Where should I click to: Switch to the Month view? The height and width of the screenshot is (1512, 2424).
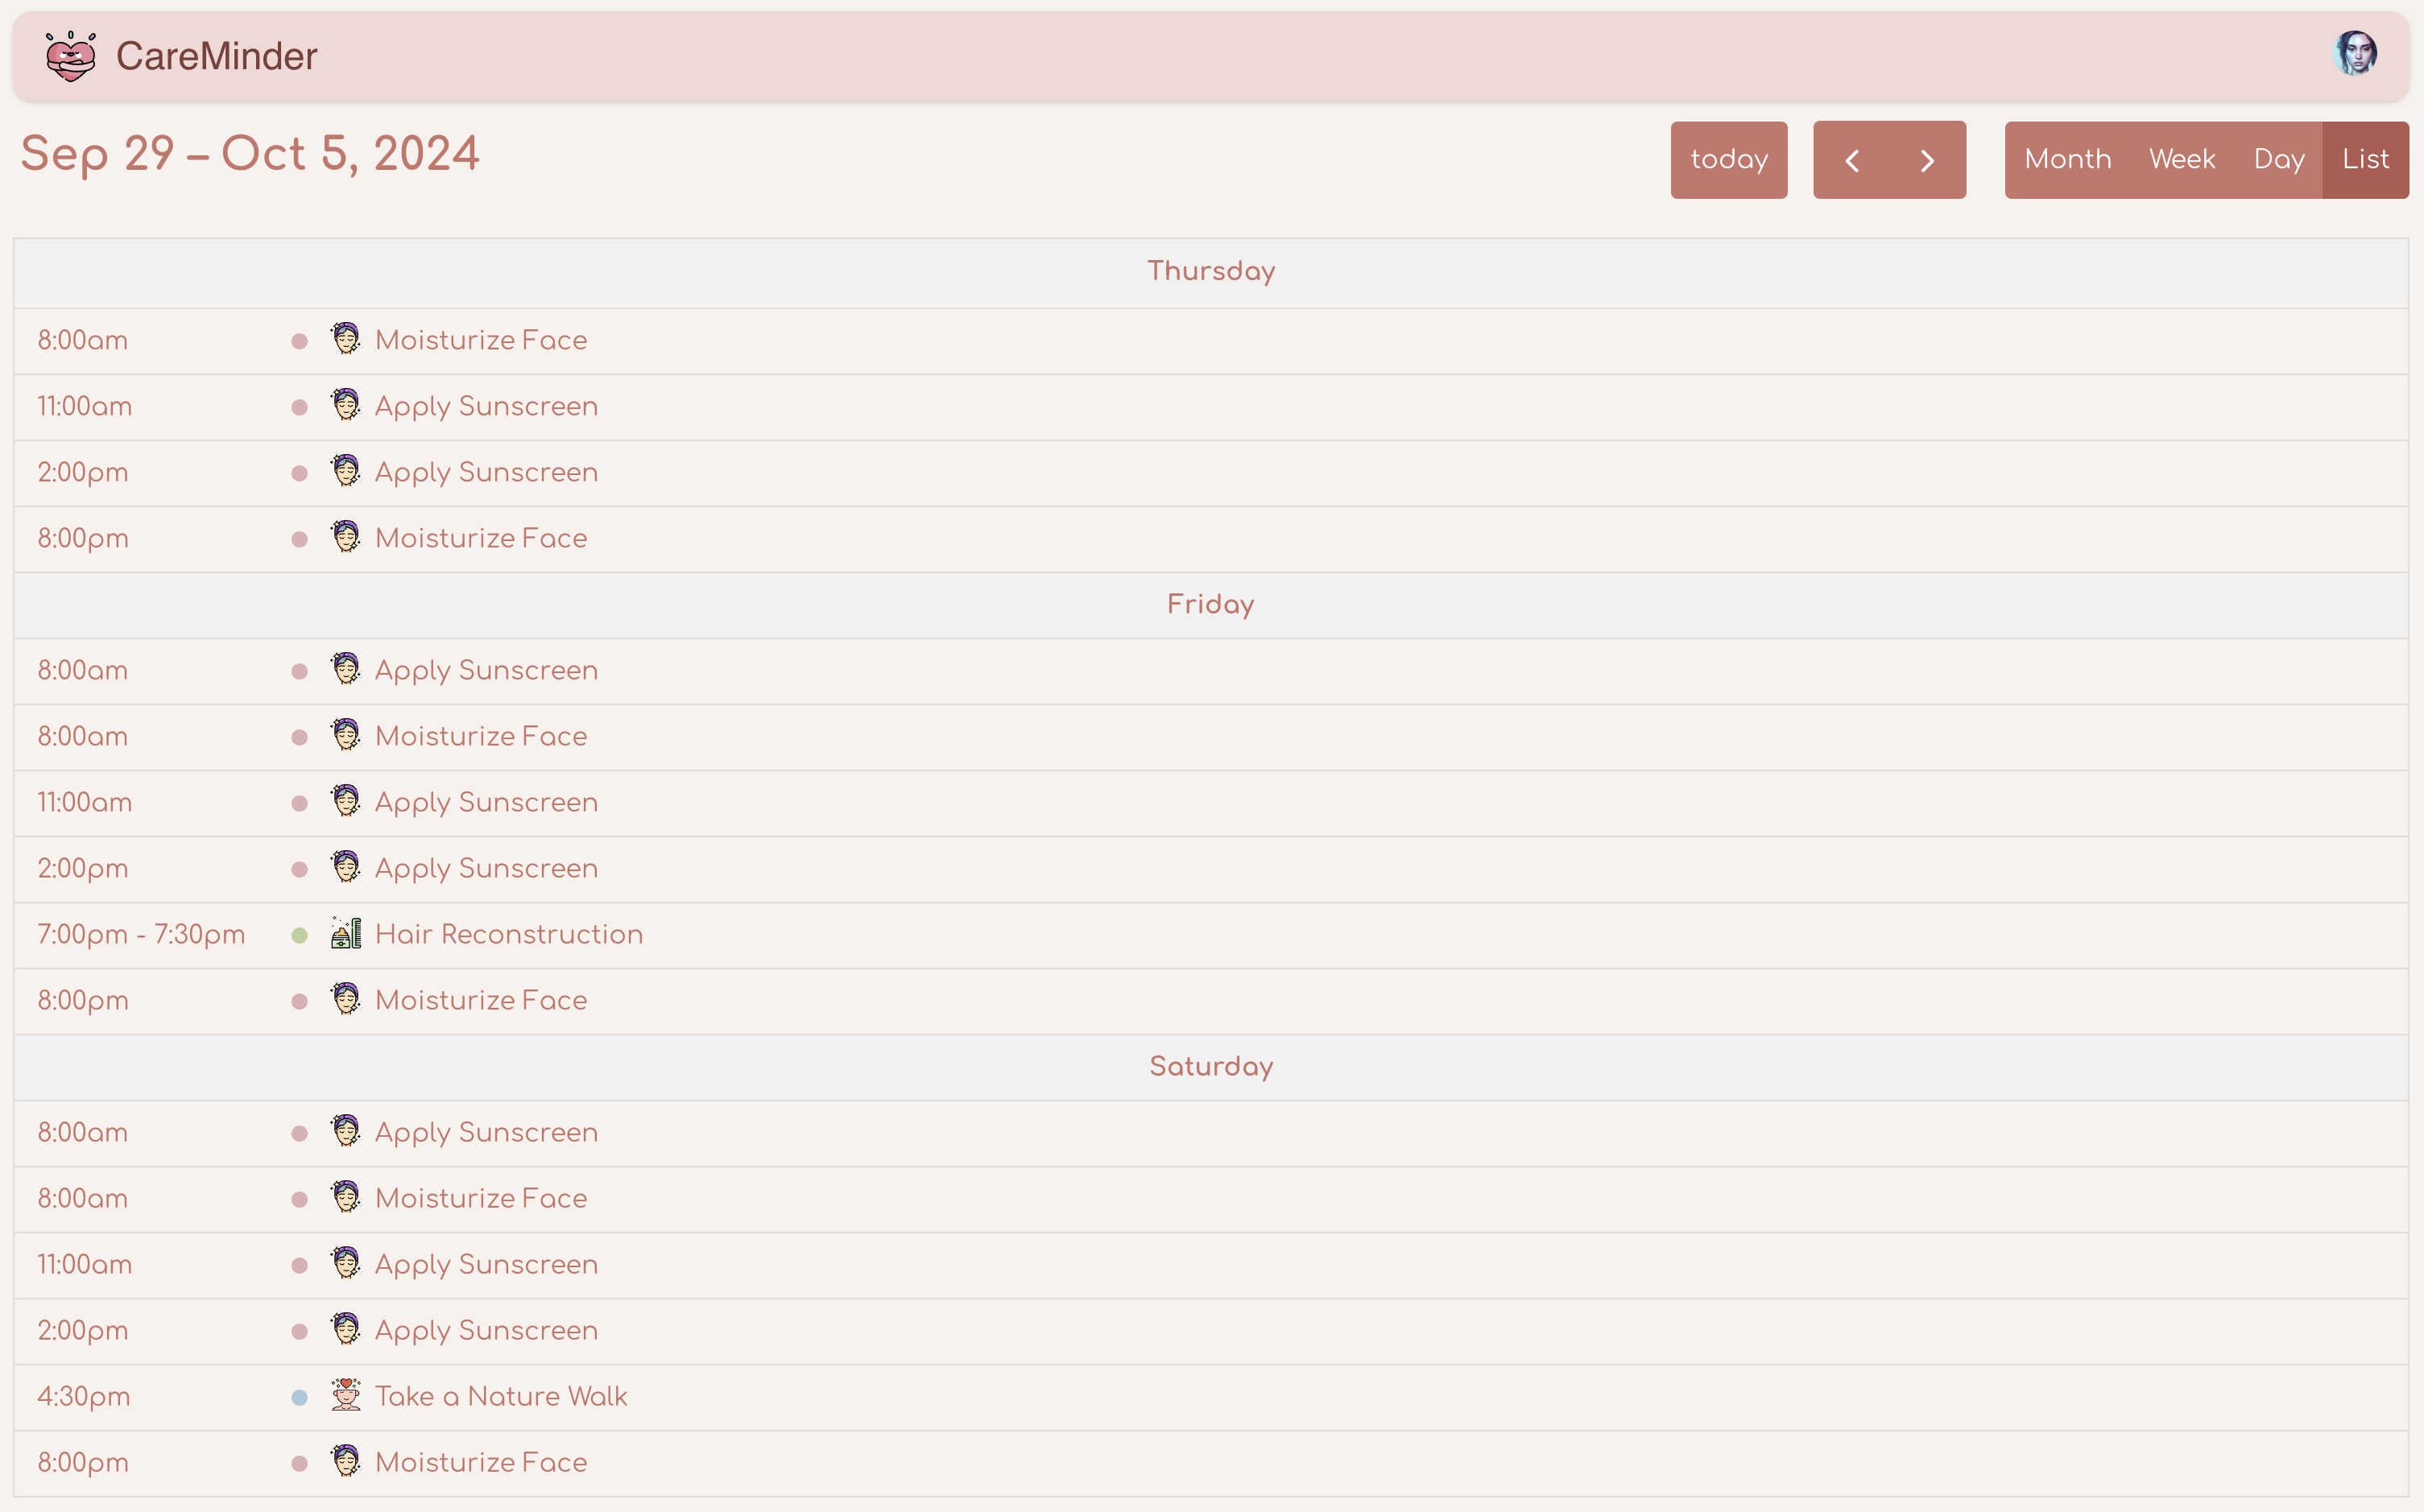(x=2067, y=160)
